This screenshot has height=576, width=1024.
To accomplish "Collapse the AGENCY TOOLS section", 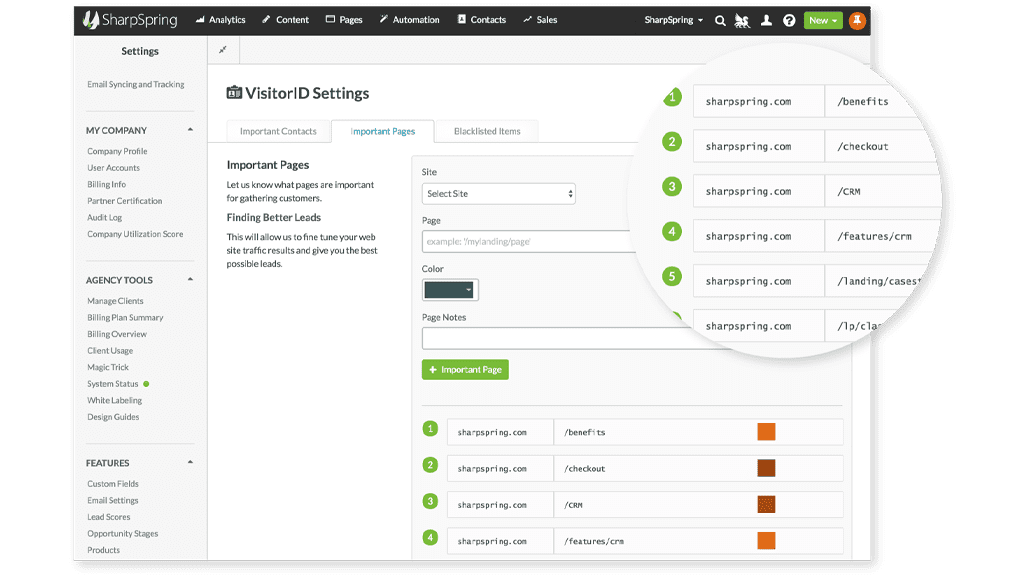I will pyautogui.click(x=190, y=280).
